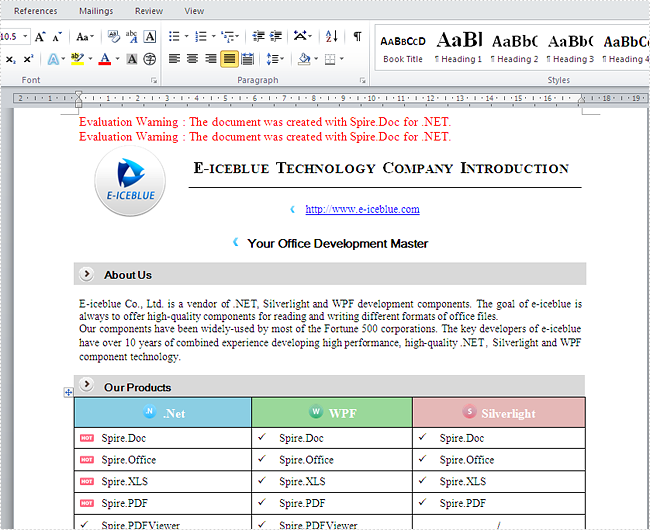Expand the Numbering dropdown arrow
650x530 pixels.
click(213, 36)
